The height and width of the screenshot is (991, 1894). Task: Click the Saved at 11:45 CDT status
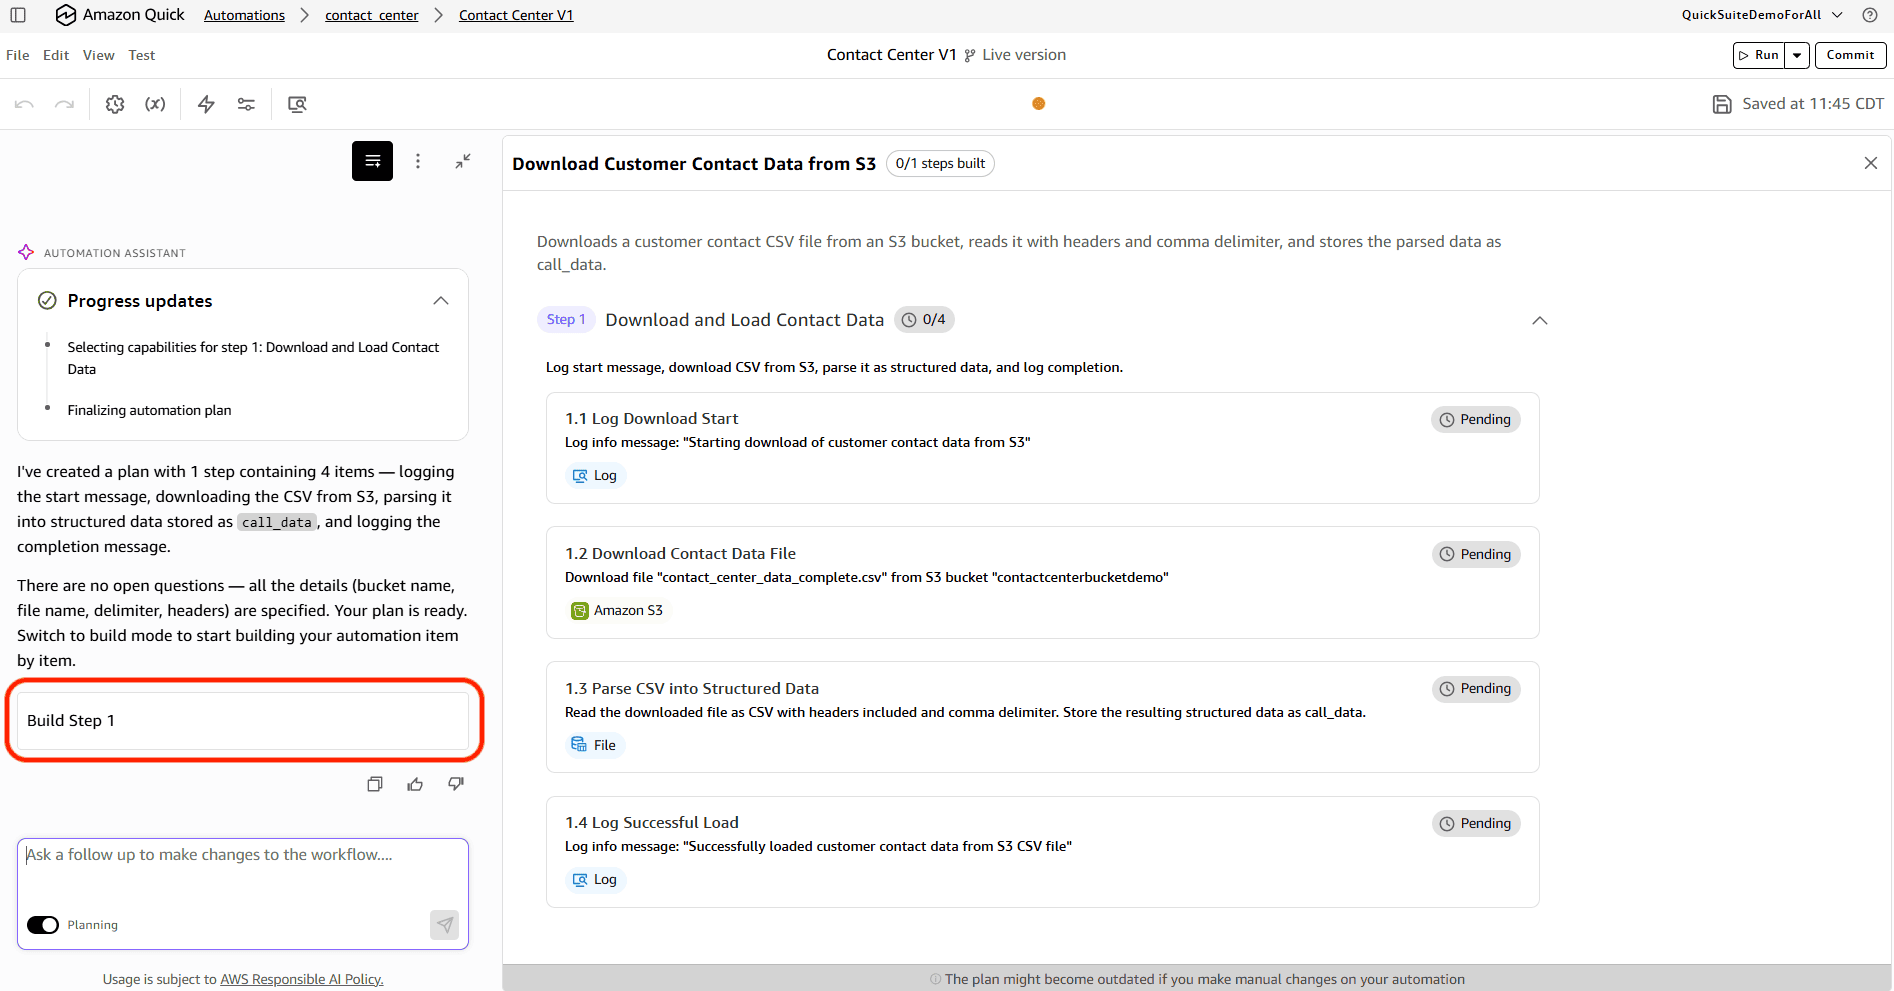point(1813,104)
